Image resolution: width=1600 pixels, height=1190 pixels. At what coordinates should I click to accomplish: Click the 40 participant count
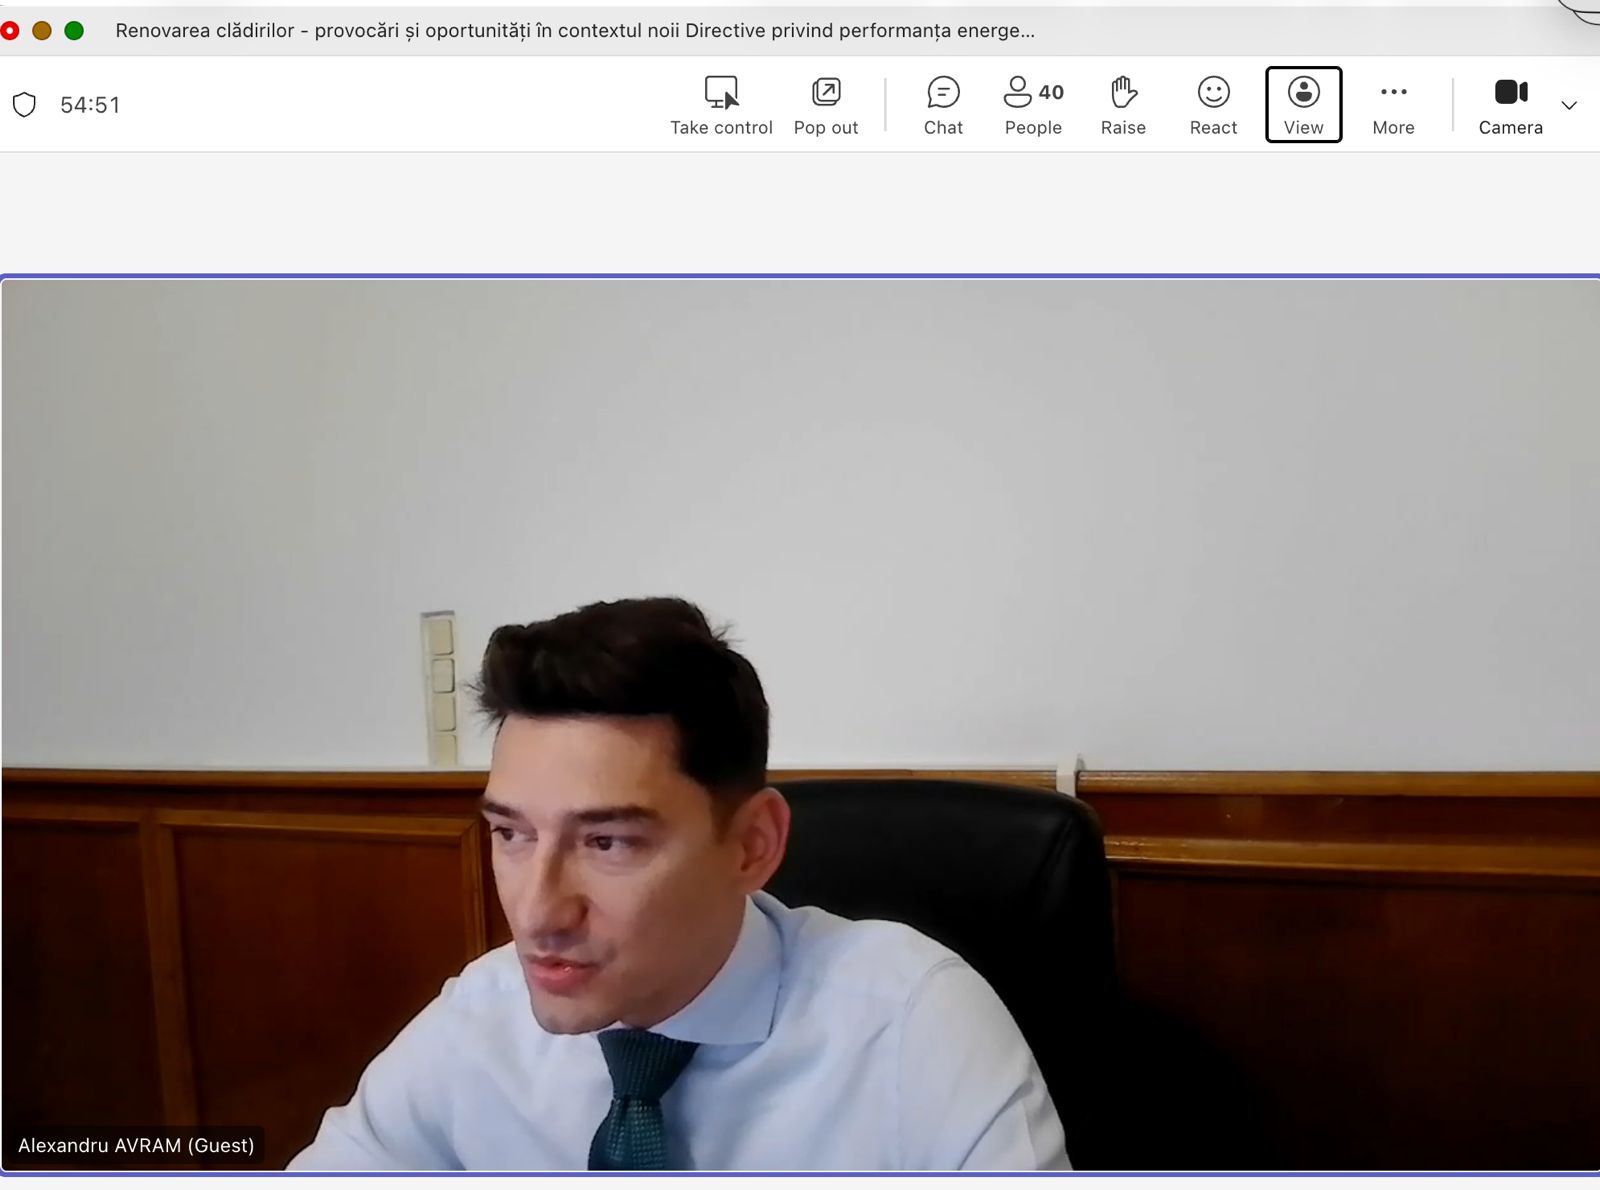click(1051, 92)
